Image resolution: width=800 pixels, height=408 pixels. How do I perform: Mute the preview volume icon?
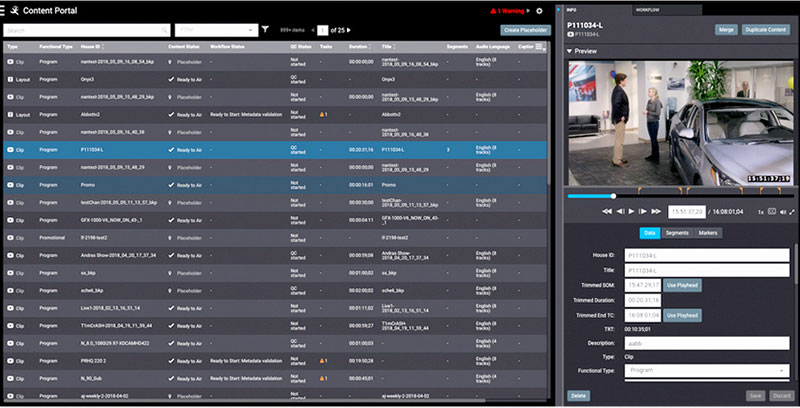[782, 212]
